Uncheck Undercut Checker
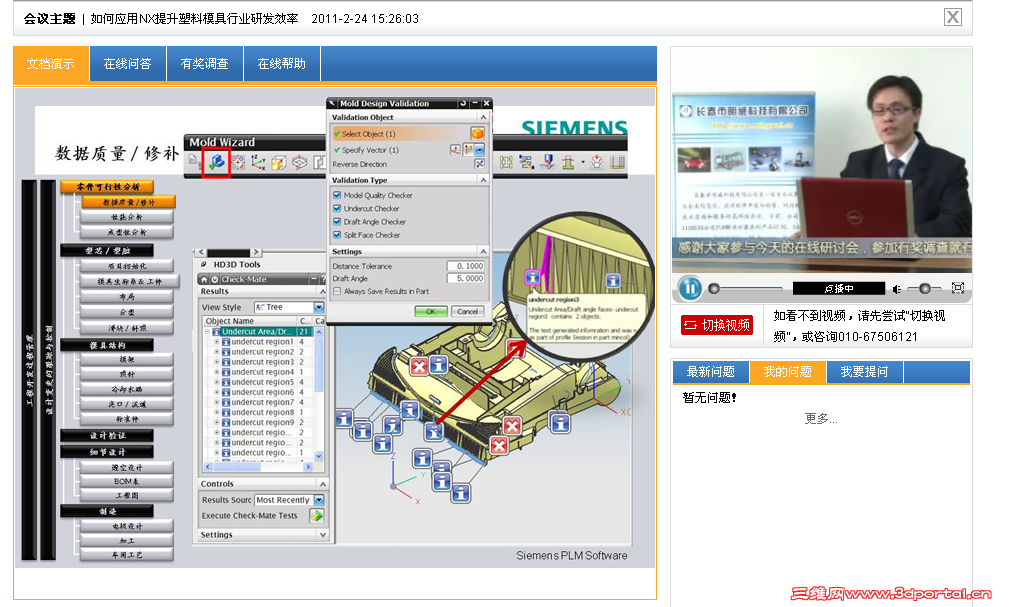The image size is (1011, 607). pyautogui.click(x=337, y=208)
